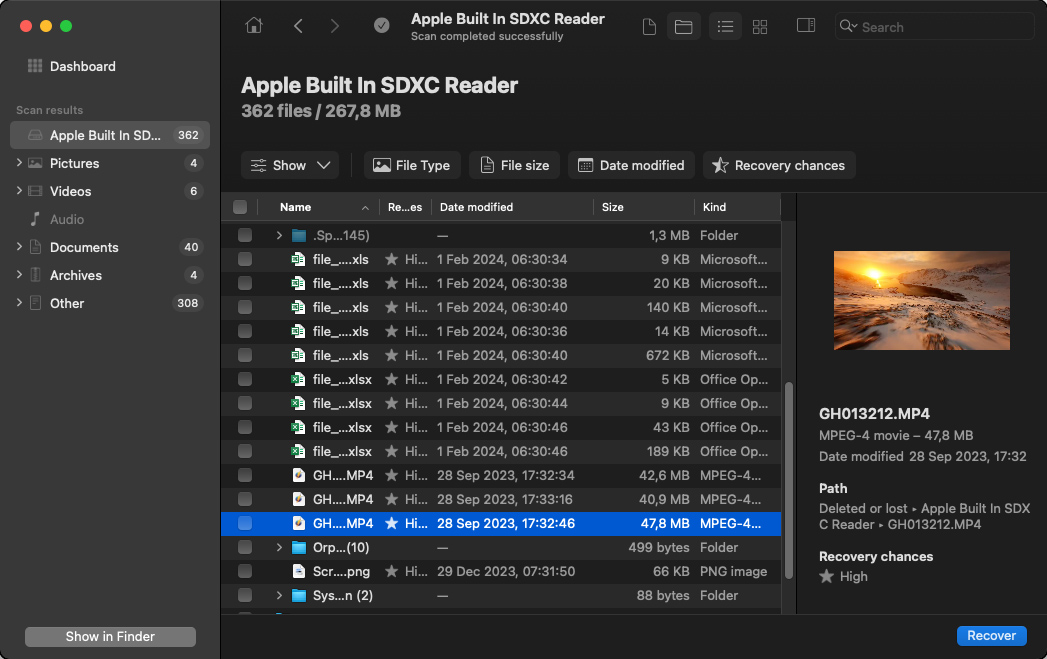This screenshot has width=1047, height=659.
Task: Expand the .Sp folder entry
Action: [279, 235]
